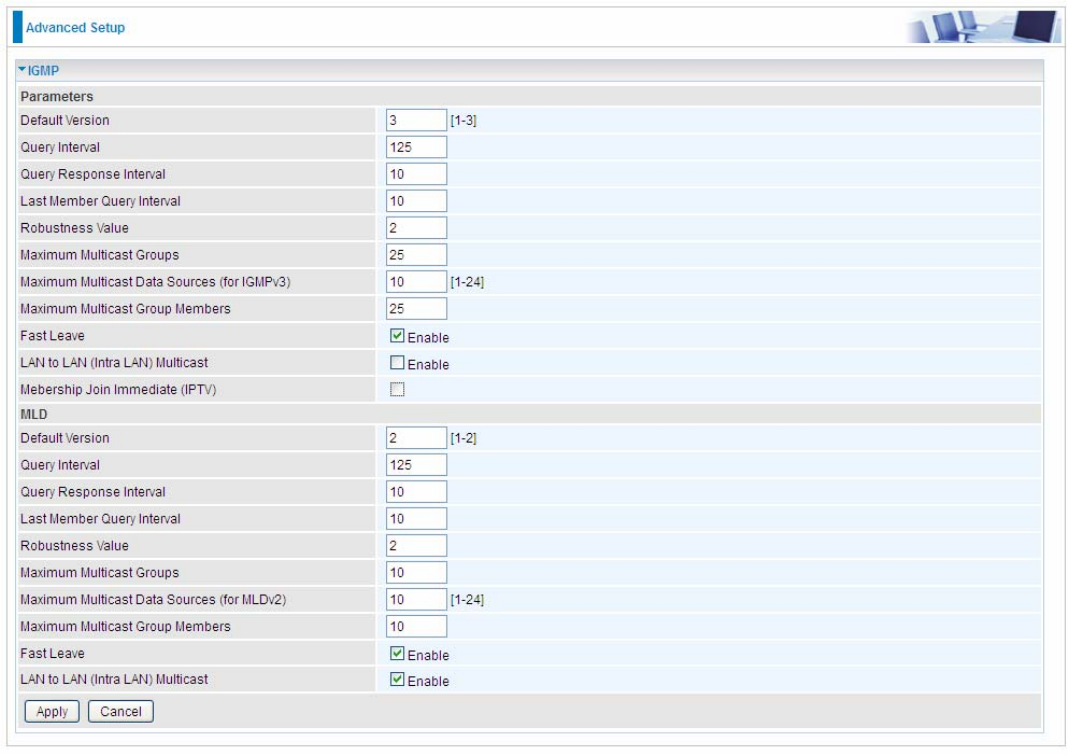
Task: Click the [1-2] range hint text
Action: point(463,438)
